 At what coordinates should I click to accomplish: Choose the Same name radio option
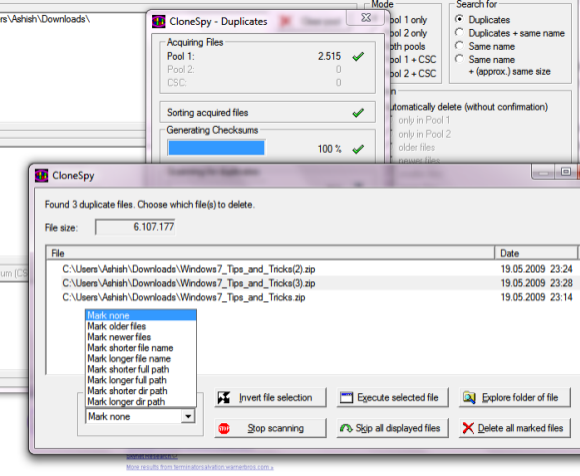pos(459,46)
